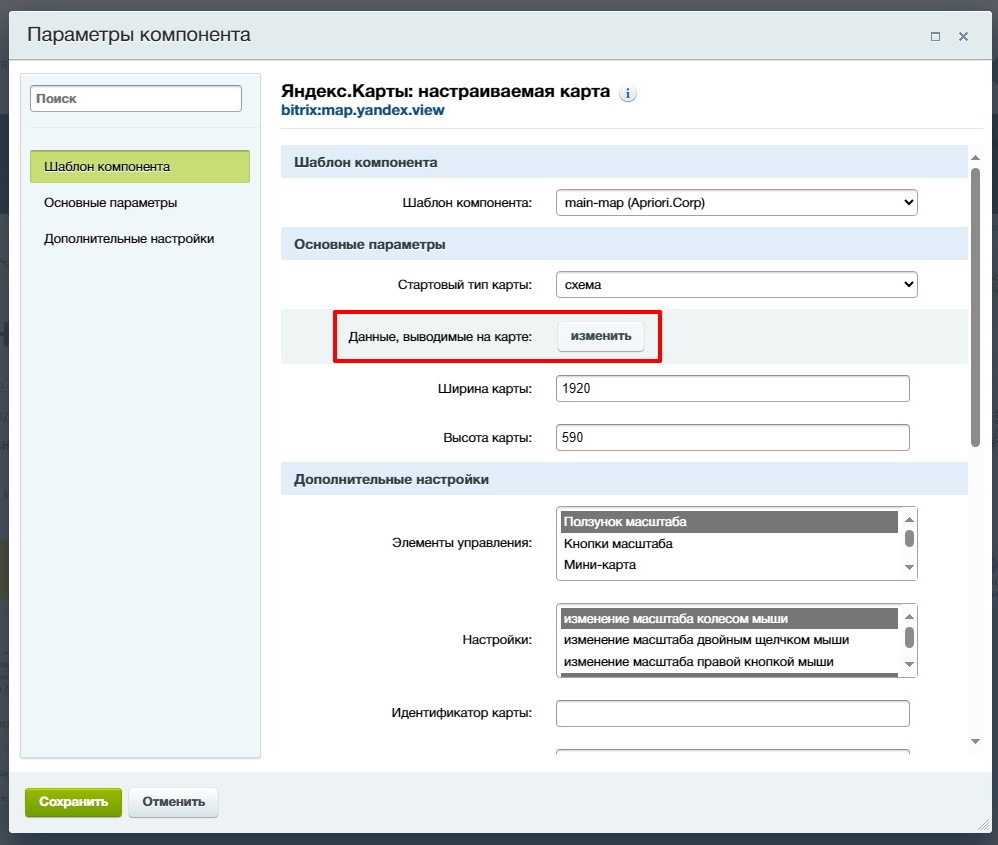998x845 pixels.
Task: Click scroll-up arrow of main parameters panel
Action: [975, 158]
